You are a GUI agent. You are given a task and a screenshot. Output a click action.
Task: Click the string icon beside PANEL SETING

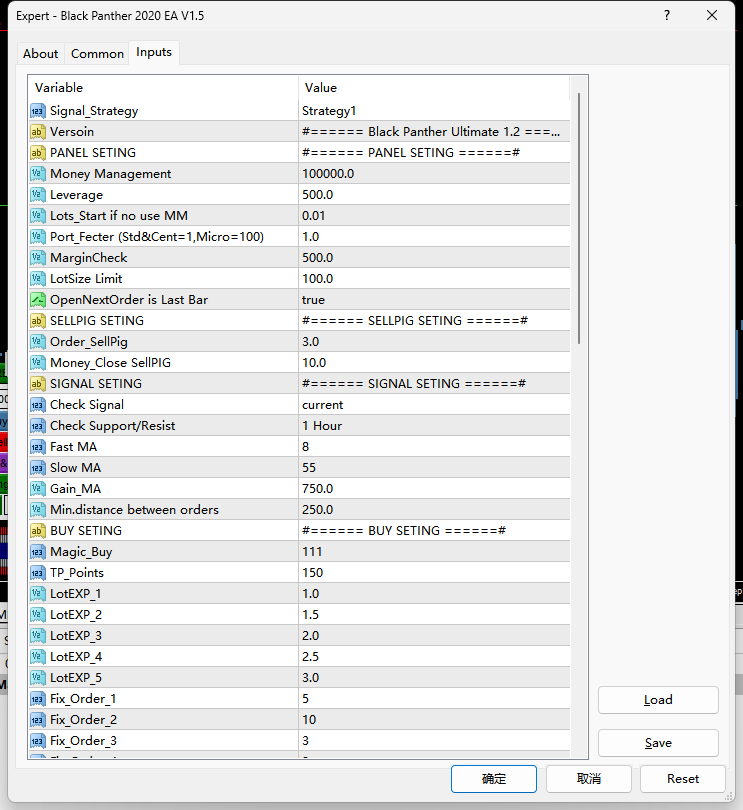pos(37,153)
